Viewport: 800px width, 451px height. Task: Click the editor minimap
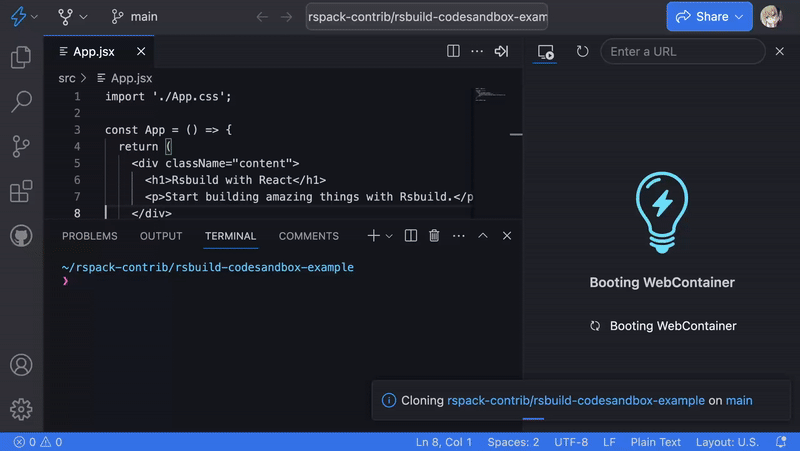pos(490,94)
